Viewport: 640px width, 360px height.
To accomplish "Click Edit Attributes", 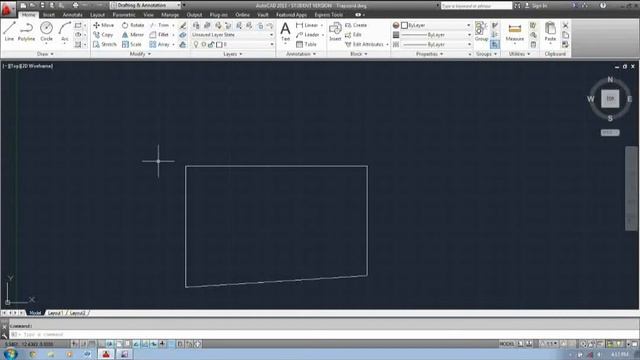I will pyautogui.click(x=364, y=44).
